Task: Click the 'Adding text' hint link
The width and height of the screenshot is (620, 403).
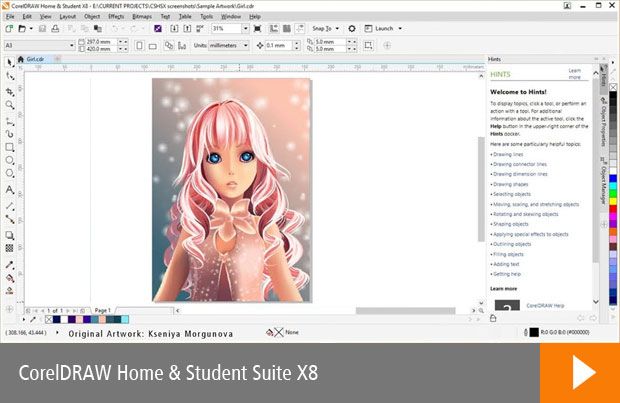Action: [x=506, y=263]
